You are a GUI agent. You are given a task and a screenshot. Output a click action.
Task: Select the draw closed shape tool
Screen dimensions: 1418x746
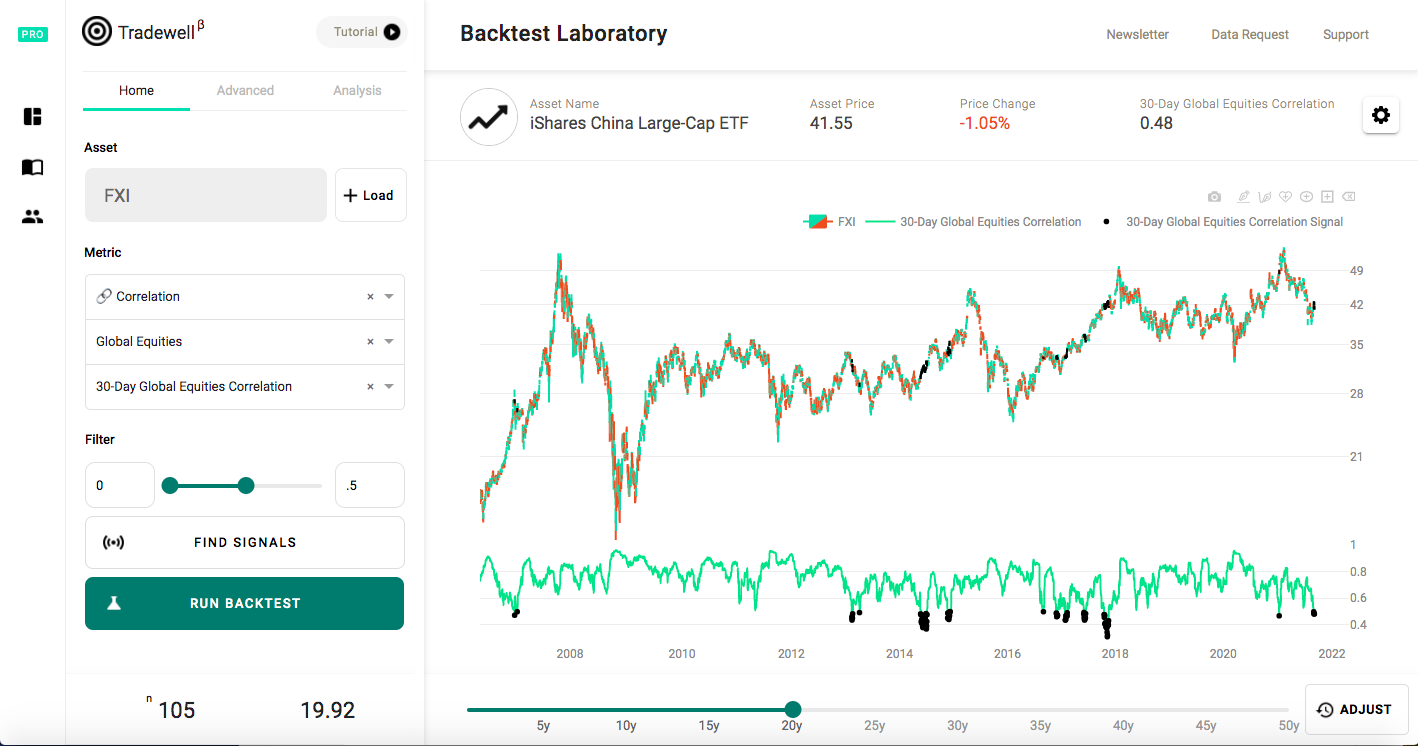(1285, 196)
